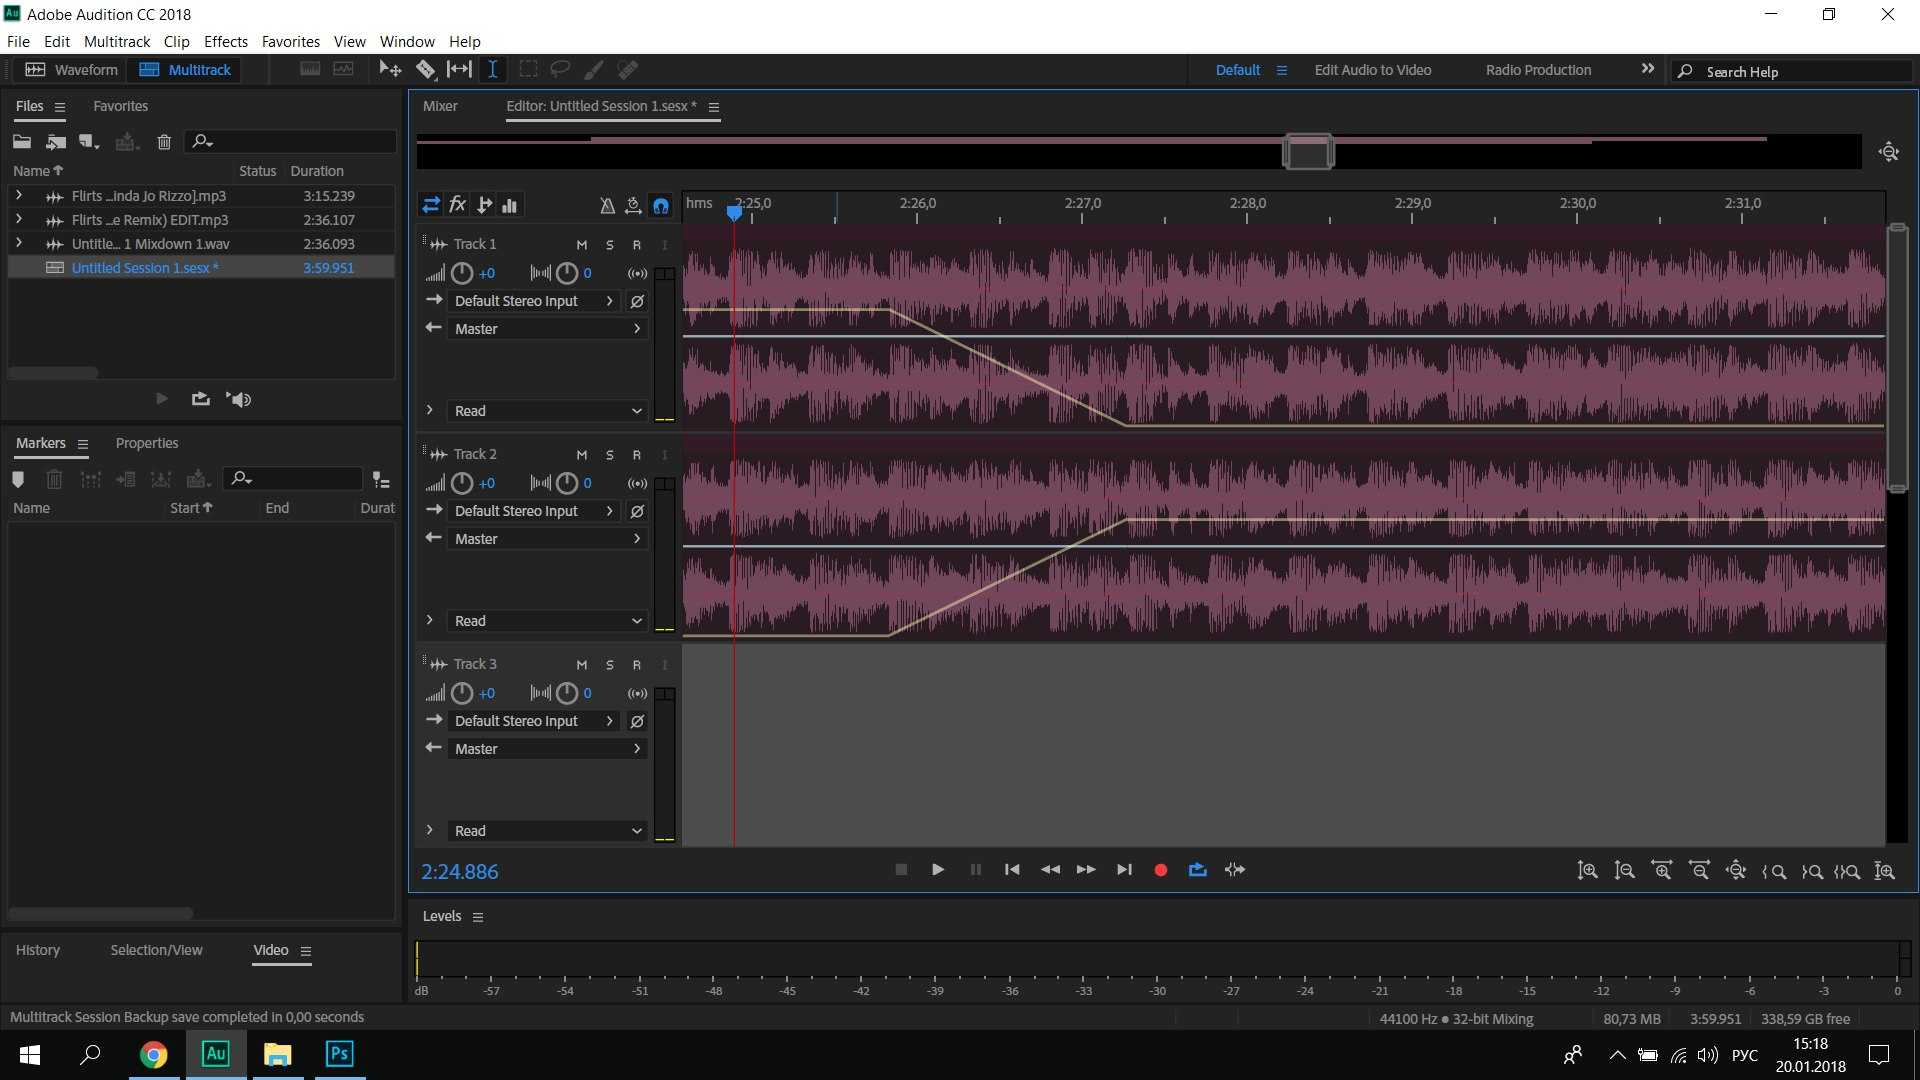Click the Stop button
The width and height of the screenshot is (1920, 1080).
pos(901,870)
